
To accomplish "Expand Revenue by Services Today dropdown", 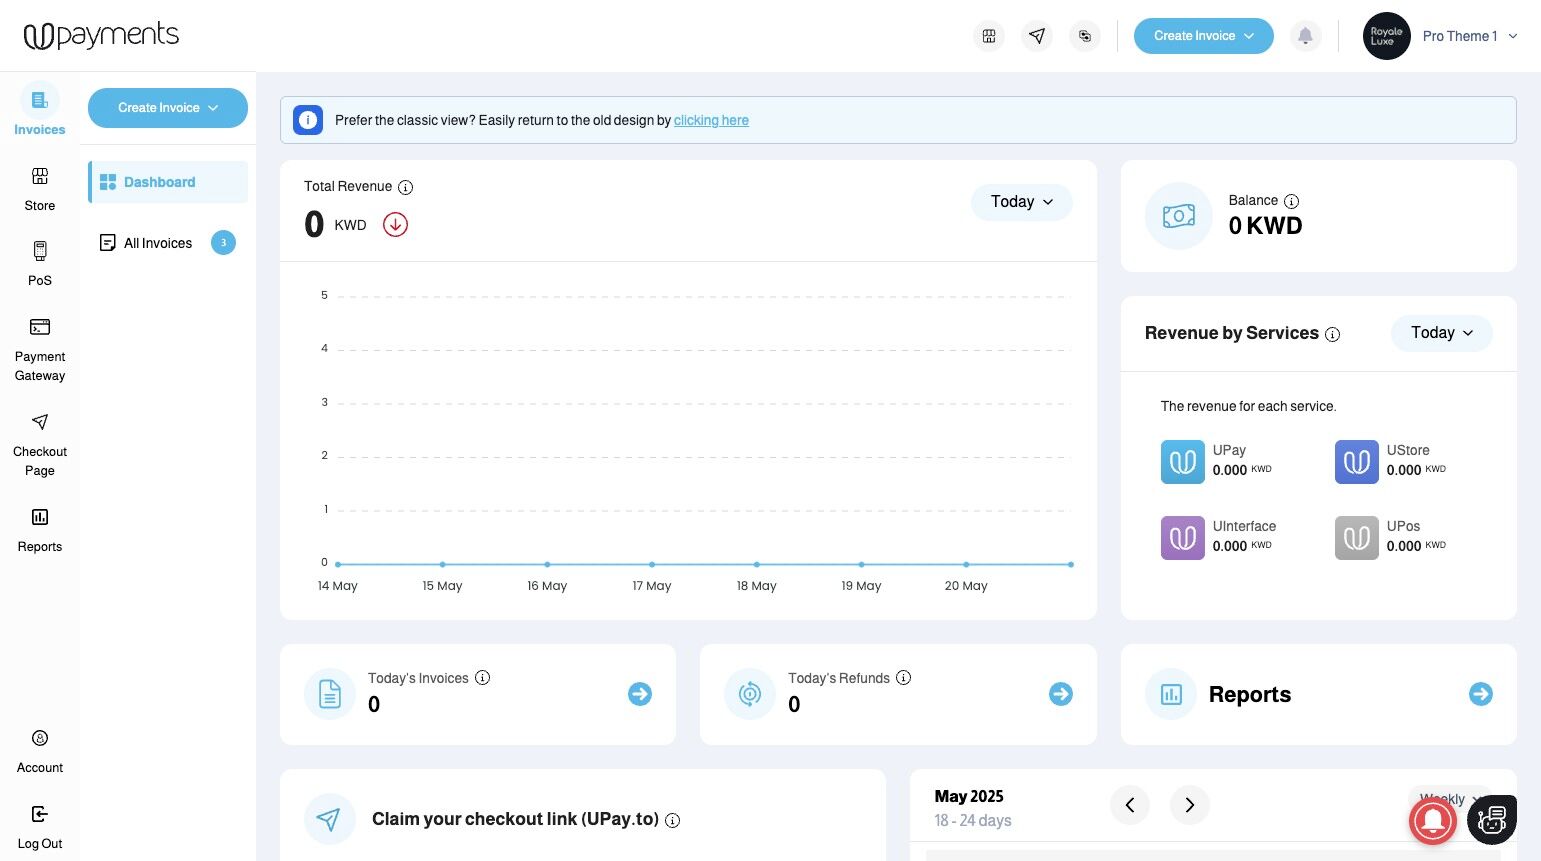I will pyautogui.click(x=1441, y=333).
